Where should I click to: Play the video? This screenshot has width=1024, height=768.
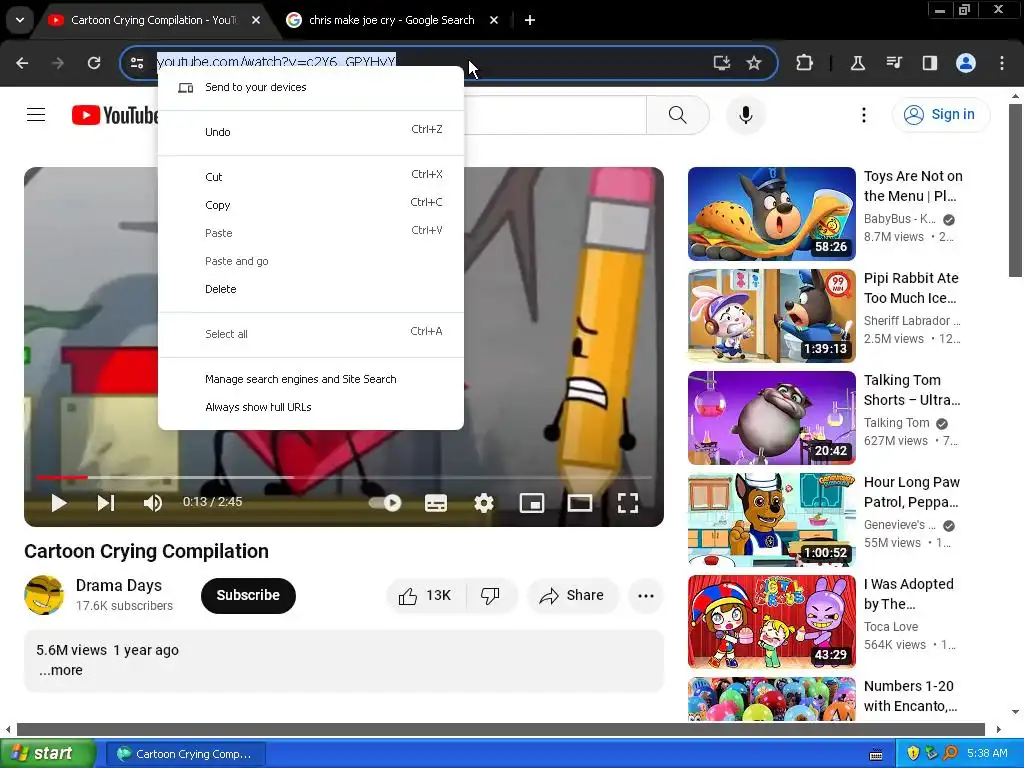coord(59,503)
